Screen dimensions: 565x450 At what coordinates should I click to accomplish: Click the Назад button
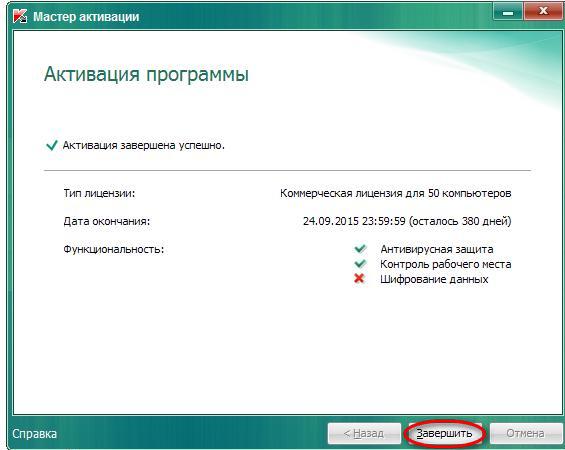(364, 433)
